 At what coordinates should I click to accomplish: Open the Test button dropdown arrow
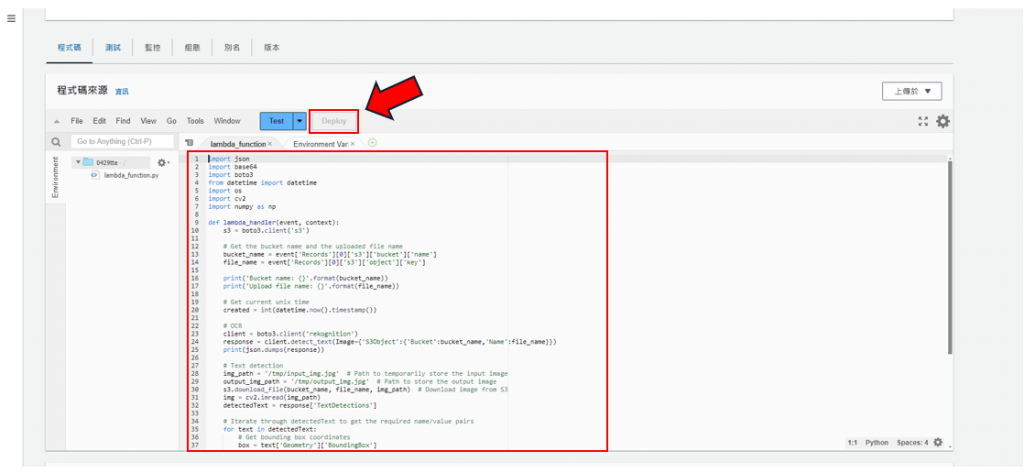tap(300, 121)
